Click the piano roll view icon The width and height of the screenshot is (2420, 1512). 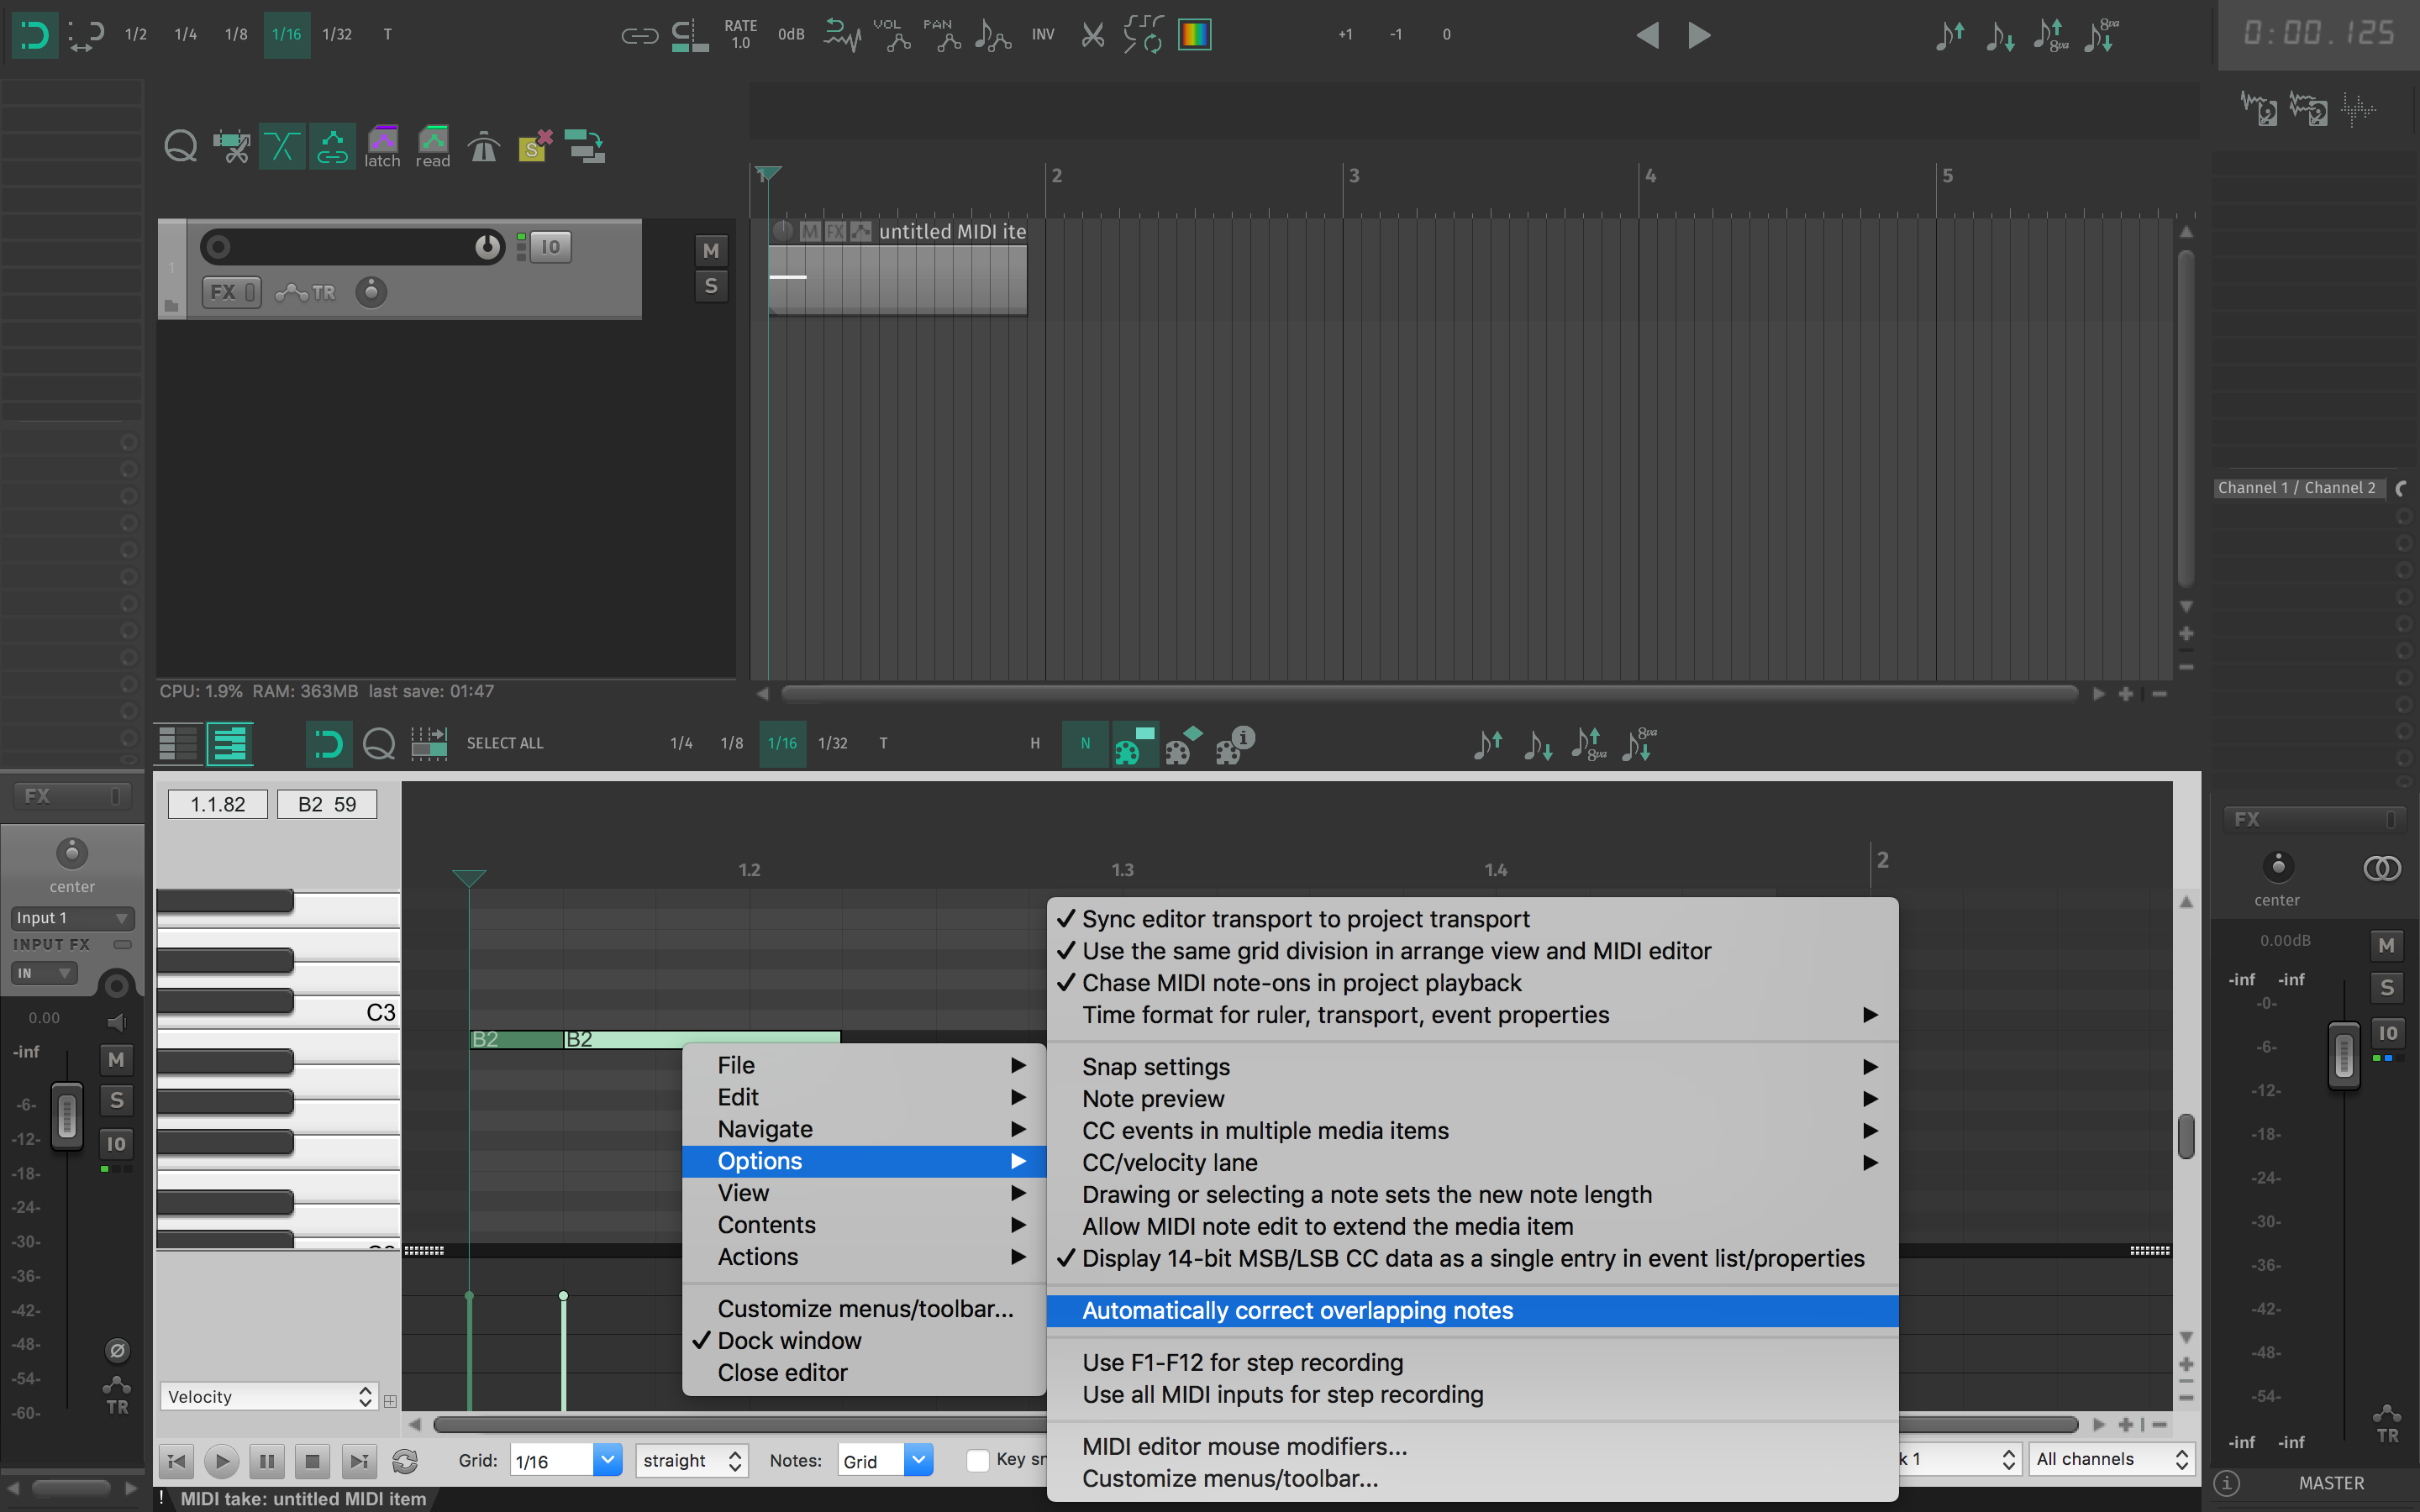point(229,743)
